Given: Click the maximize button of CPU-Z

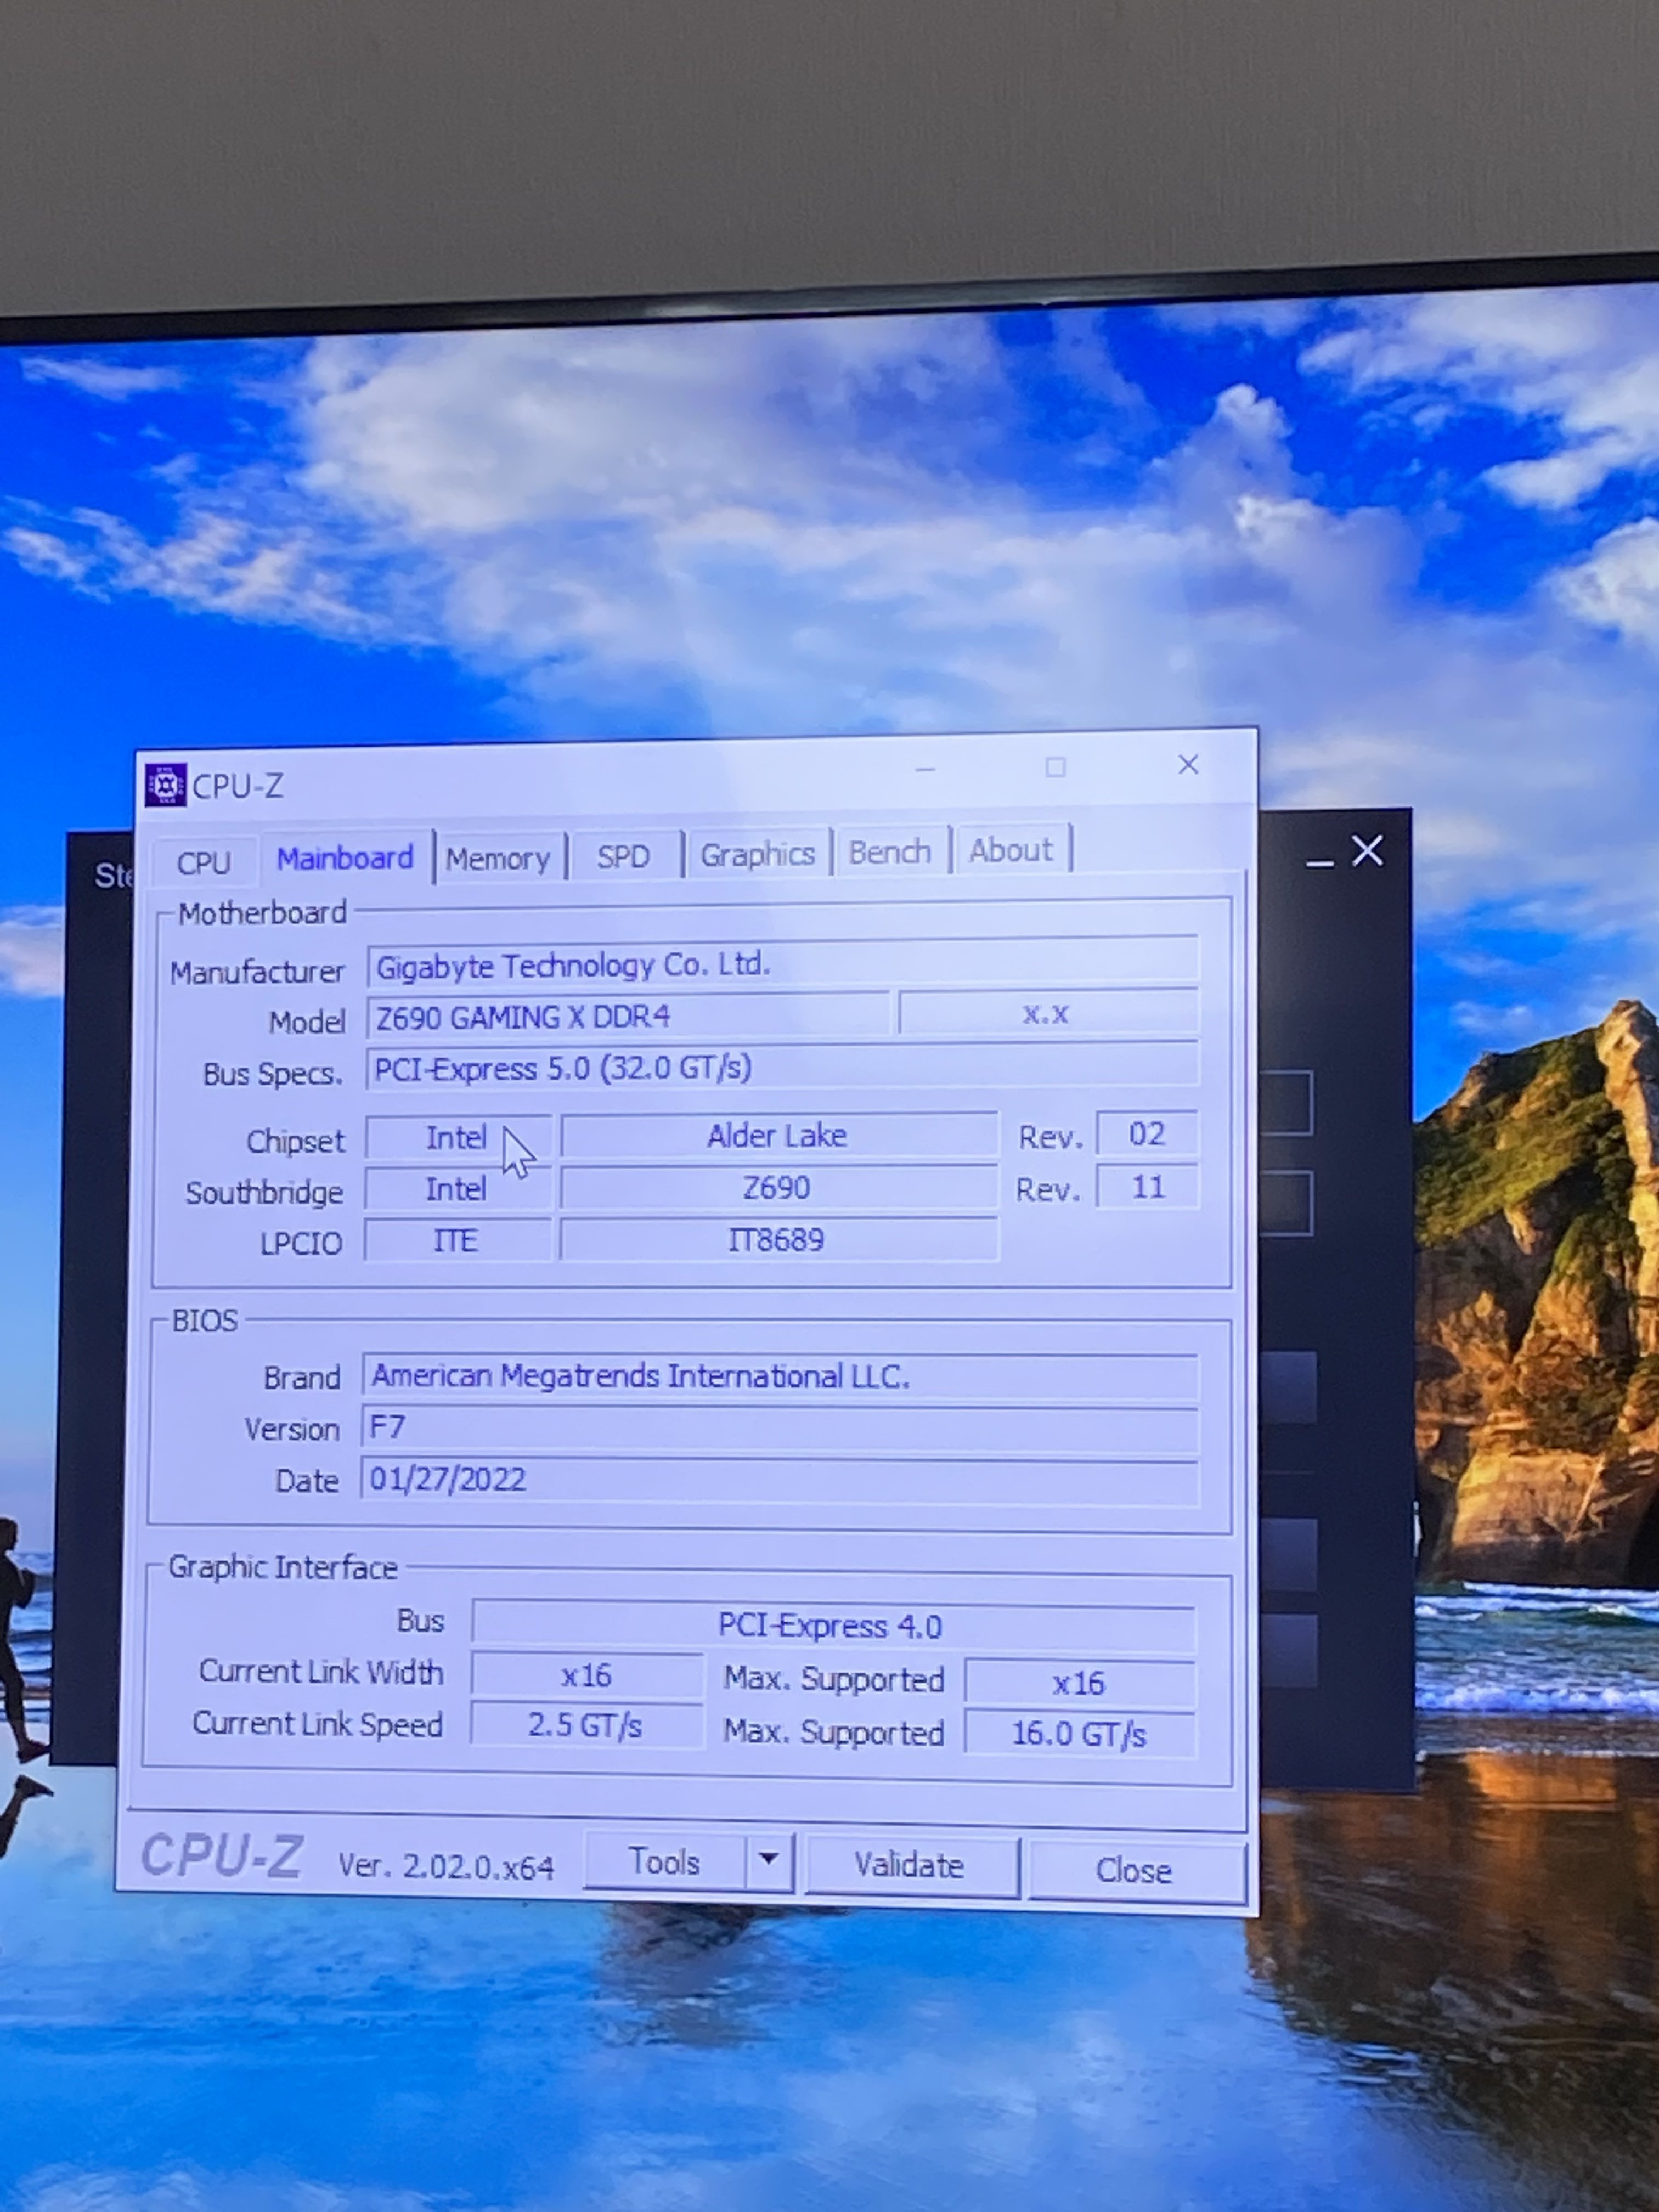Looking at the screenshot, I should point(1055,767).
